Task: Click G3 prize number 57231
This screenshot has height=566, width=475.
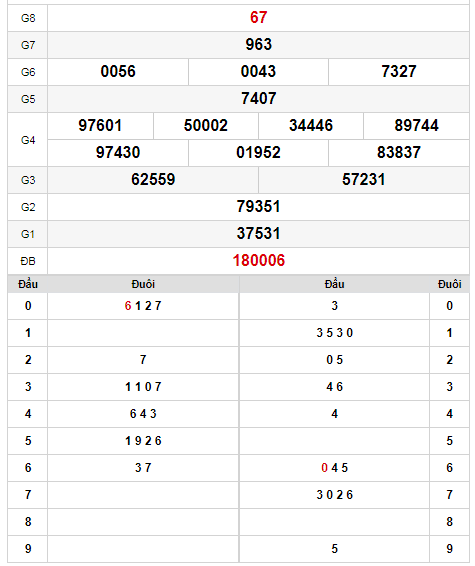Action: click(x=364, y=179)
